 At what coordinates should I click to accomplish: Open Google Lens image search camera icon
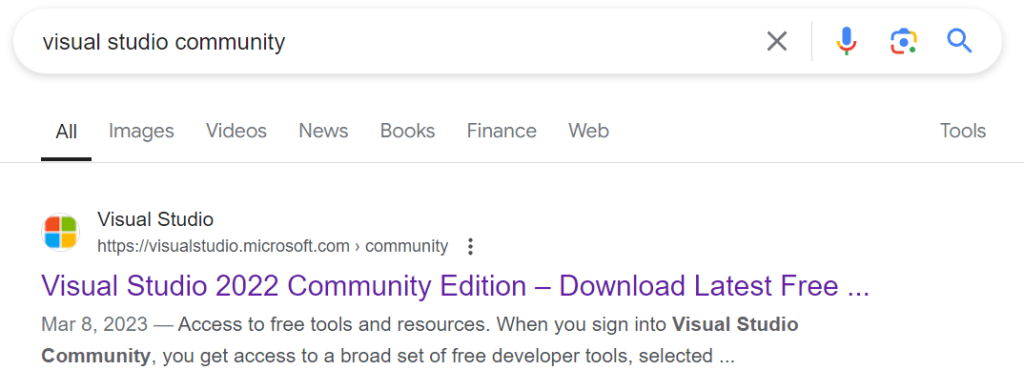click(x=903, y=42)
